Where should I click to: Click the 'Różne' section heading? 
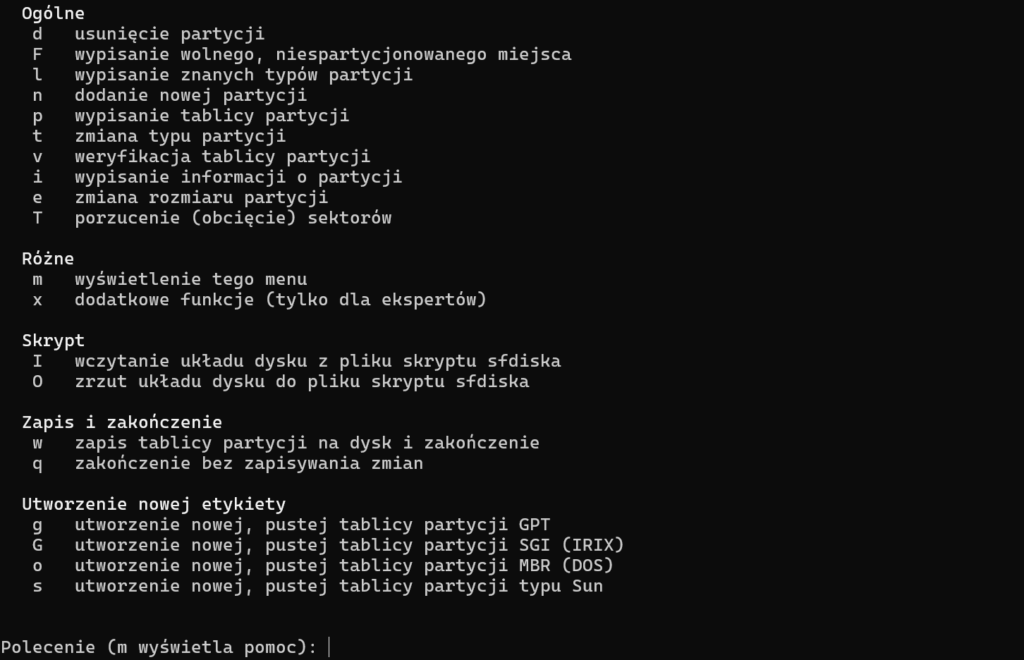click(x=48, y=258)
